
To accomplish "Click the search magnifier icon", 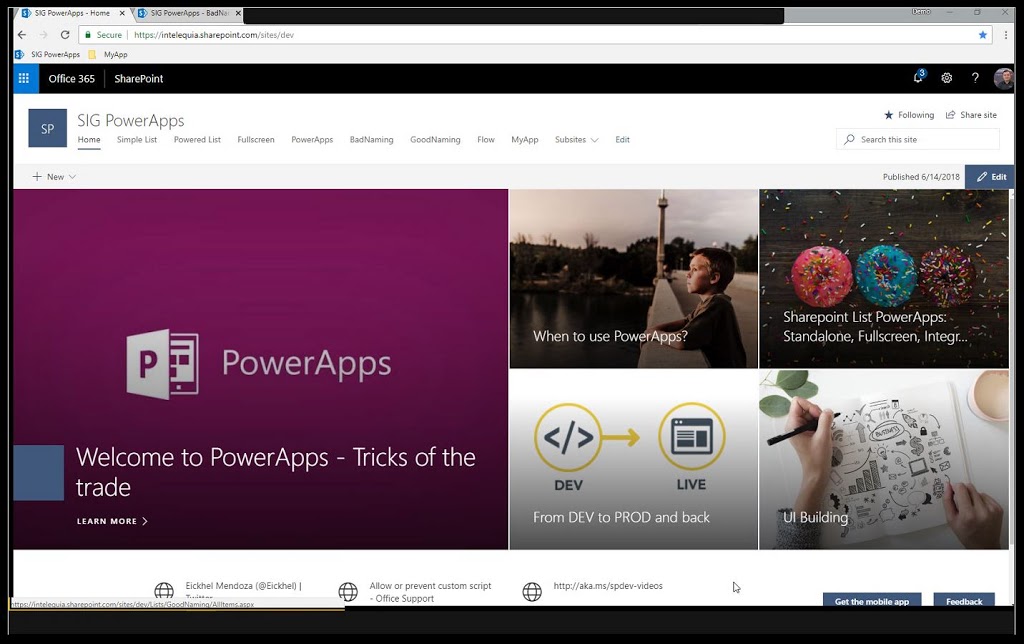I will pos(849,139).
